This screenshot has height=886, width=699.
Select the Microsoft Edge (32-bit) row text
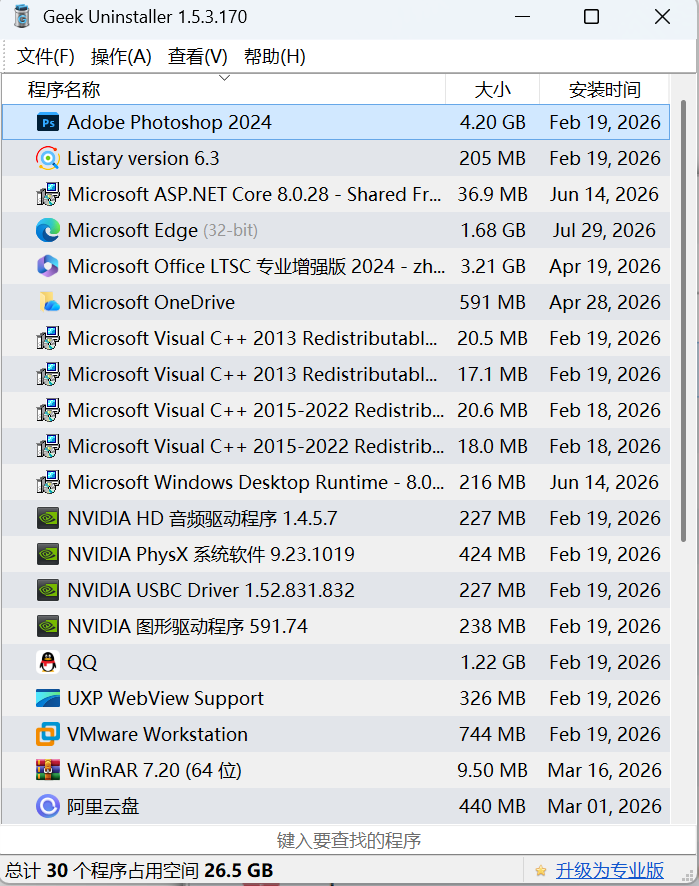tap(162, 231)
